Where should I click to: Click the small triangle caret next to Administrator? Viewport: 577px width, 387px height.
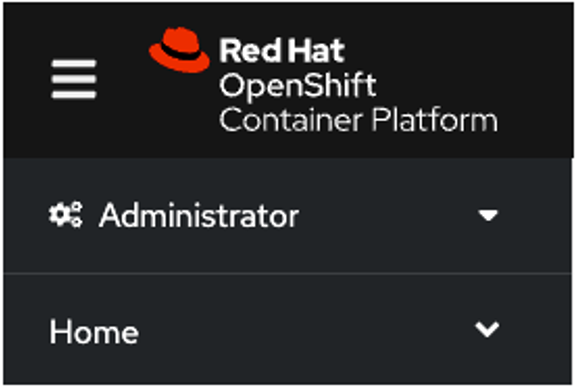click(488, 215)
